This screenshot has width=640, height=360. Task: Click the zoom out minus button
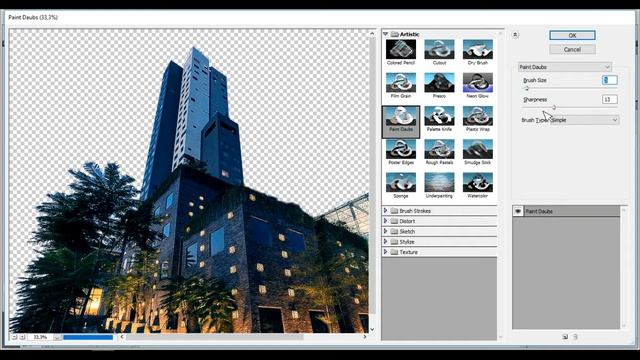click(14, 337)
